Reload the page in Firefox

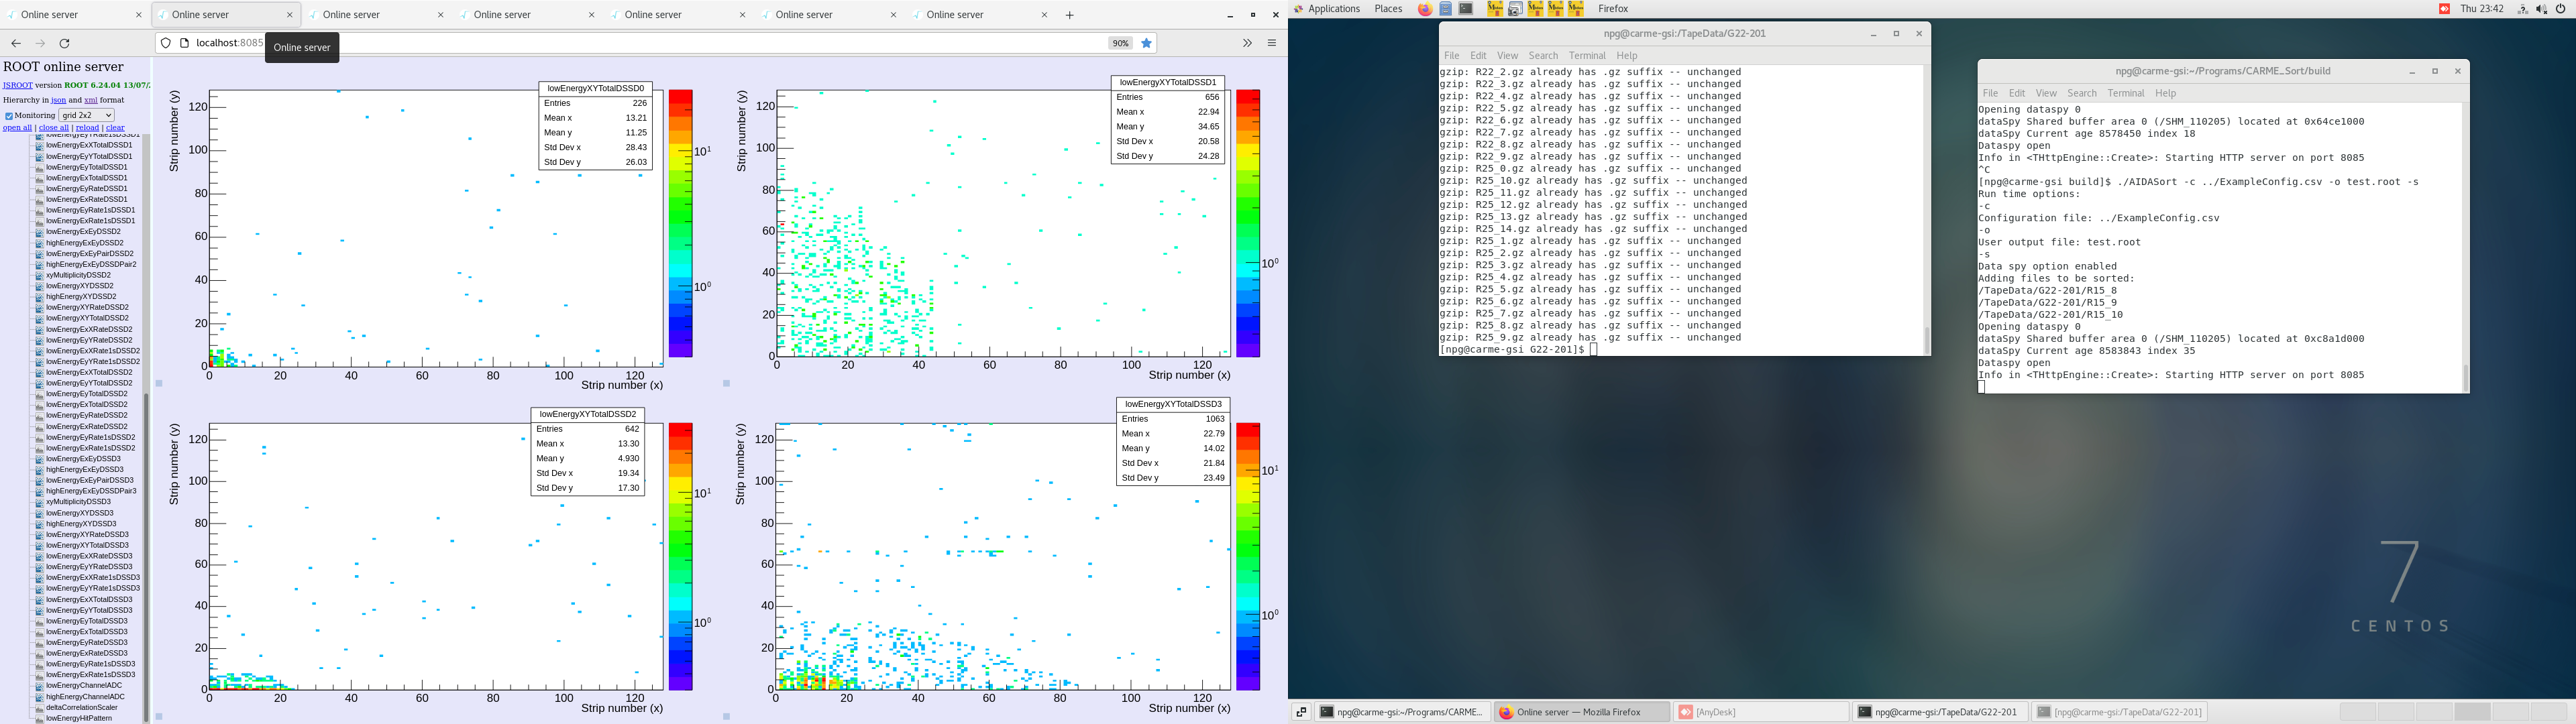tap(65, 43)
